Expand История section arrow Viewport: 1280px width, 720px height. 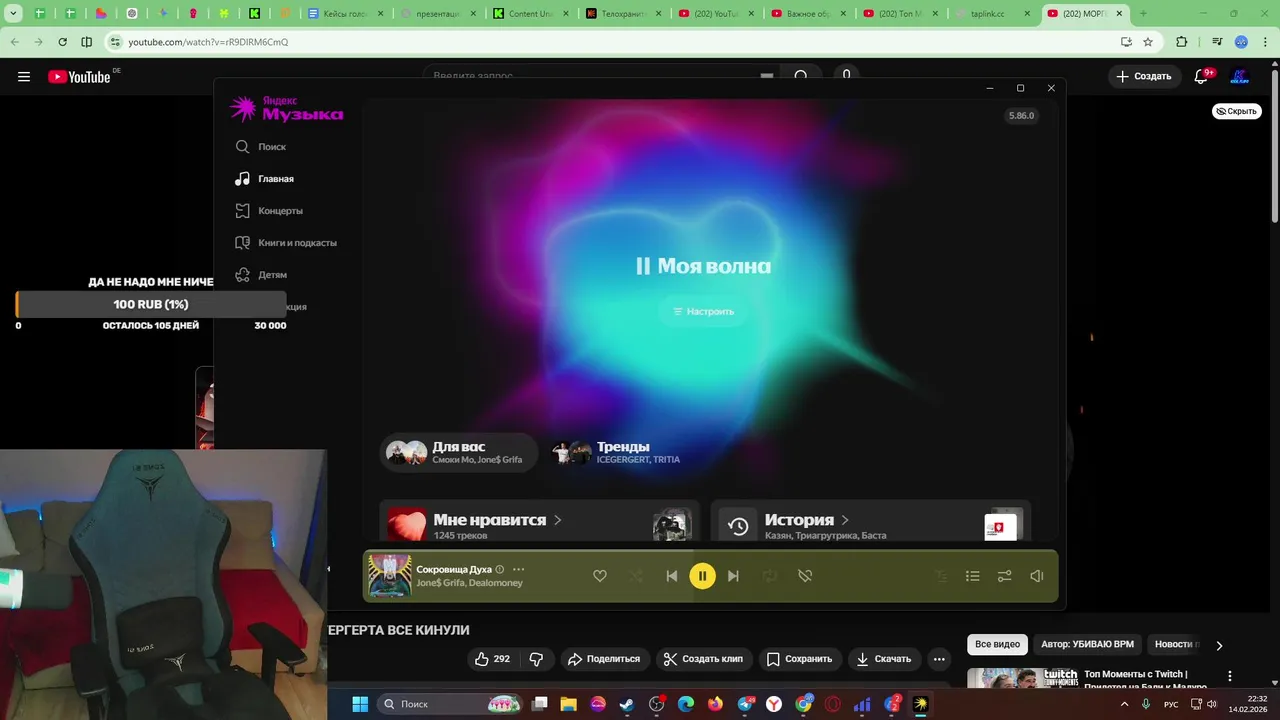(845, 520)
